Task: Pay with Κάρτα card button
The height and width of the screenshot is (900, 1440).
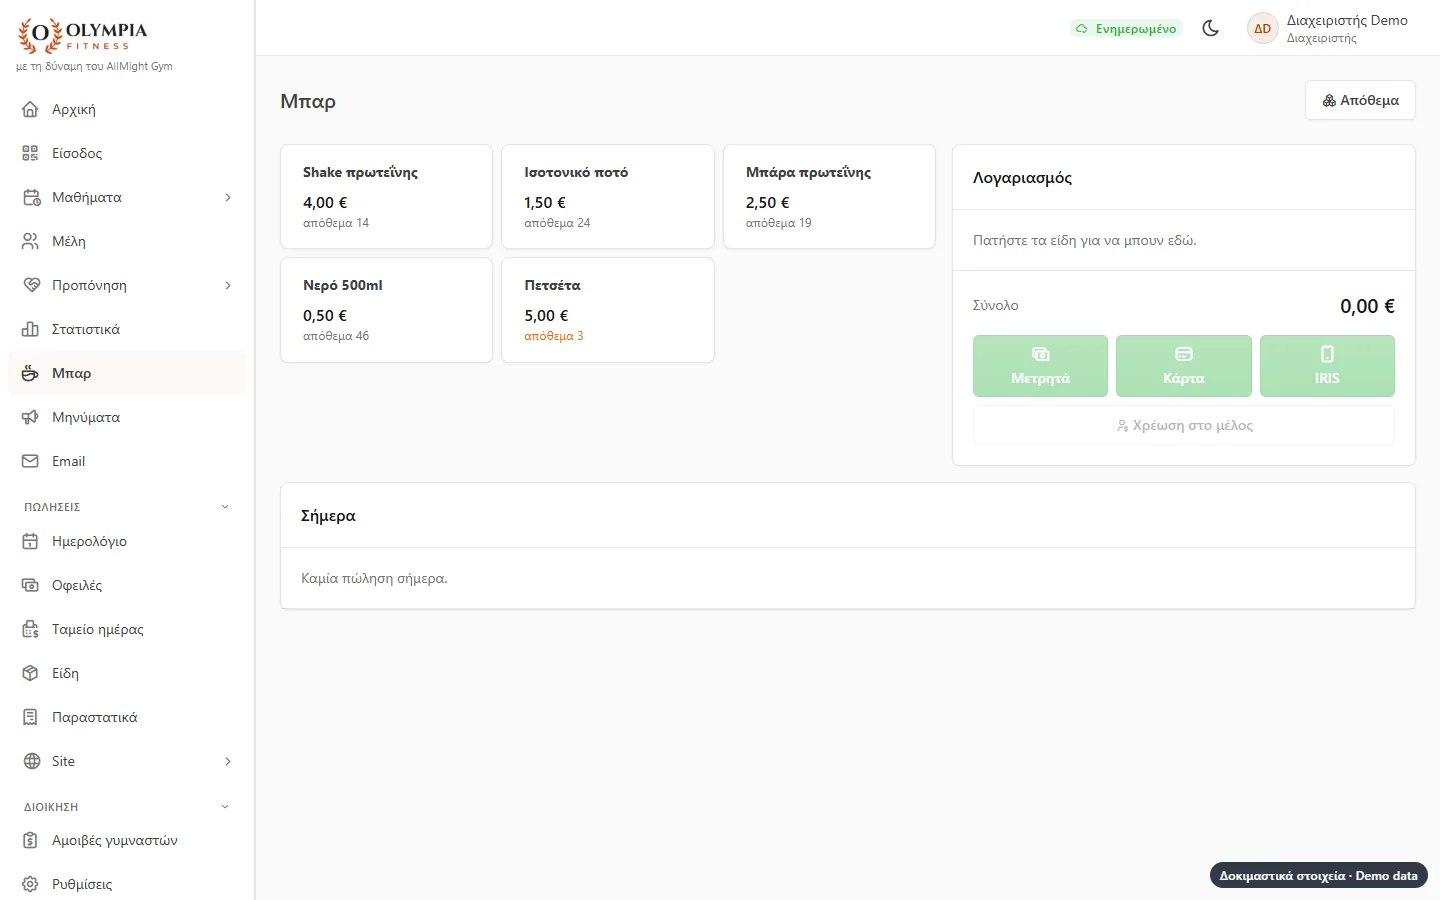Action: point(1184,366)
